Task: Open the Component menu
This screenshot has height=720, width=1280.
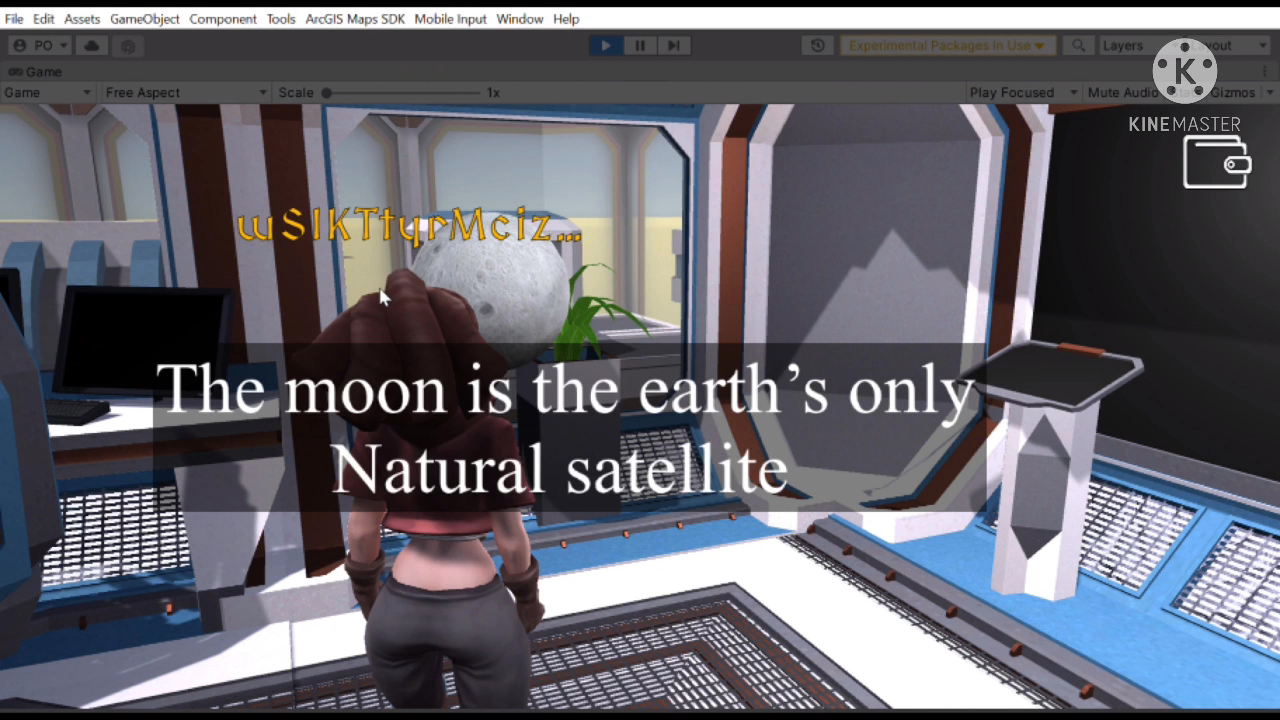Action: [223, 19]
